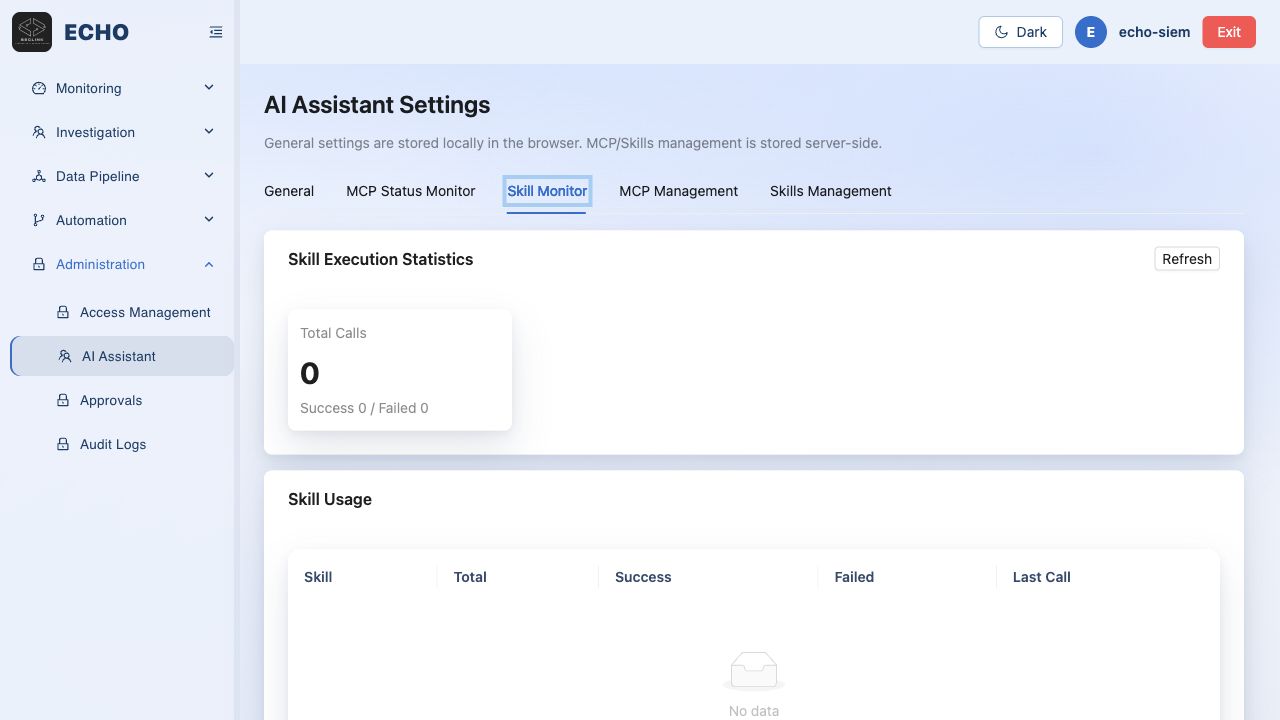The image size is (1280, 720).
Task: Click the echo-siem user avatar
Action: tap(1091, 32)
